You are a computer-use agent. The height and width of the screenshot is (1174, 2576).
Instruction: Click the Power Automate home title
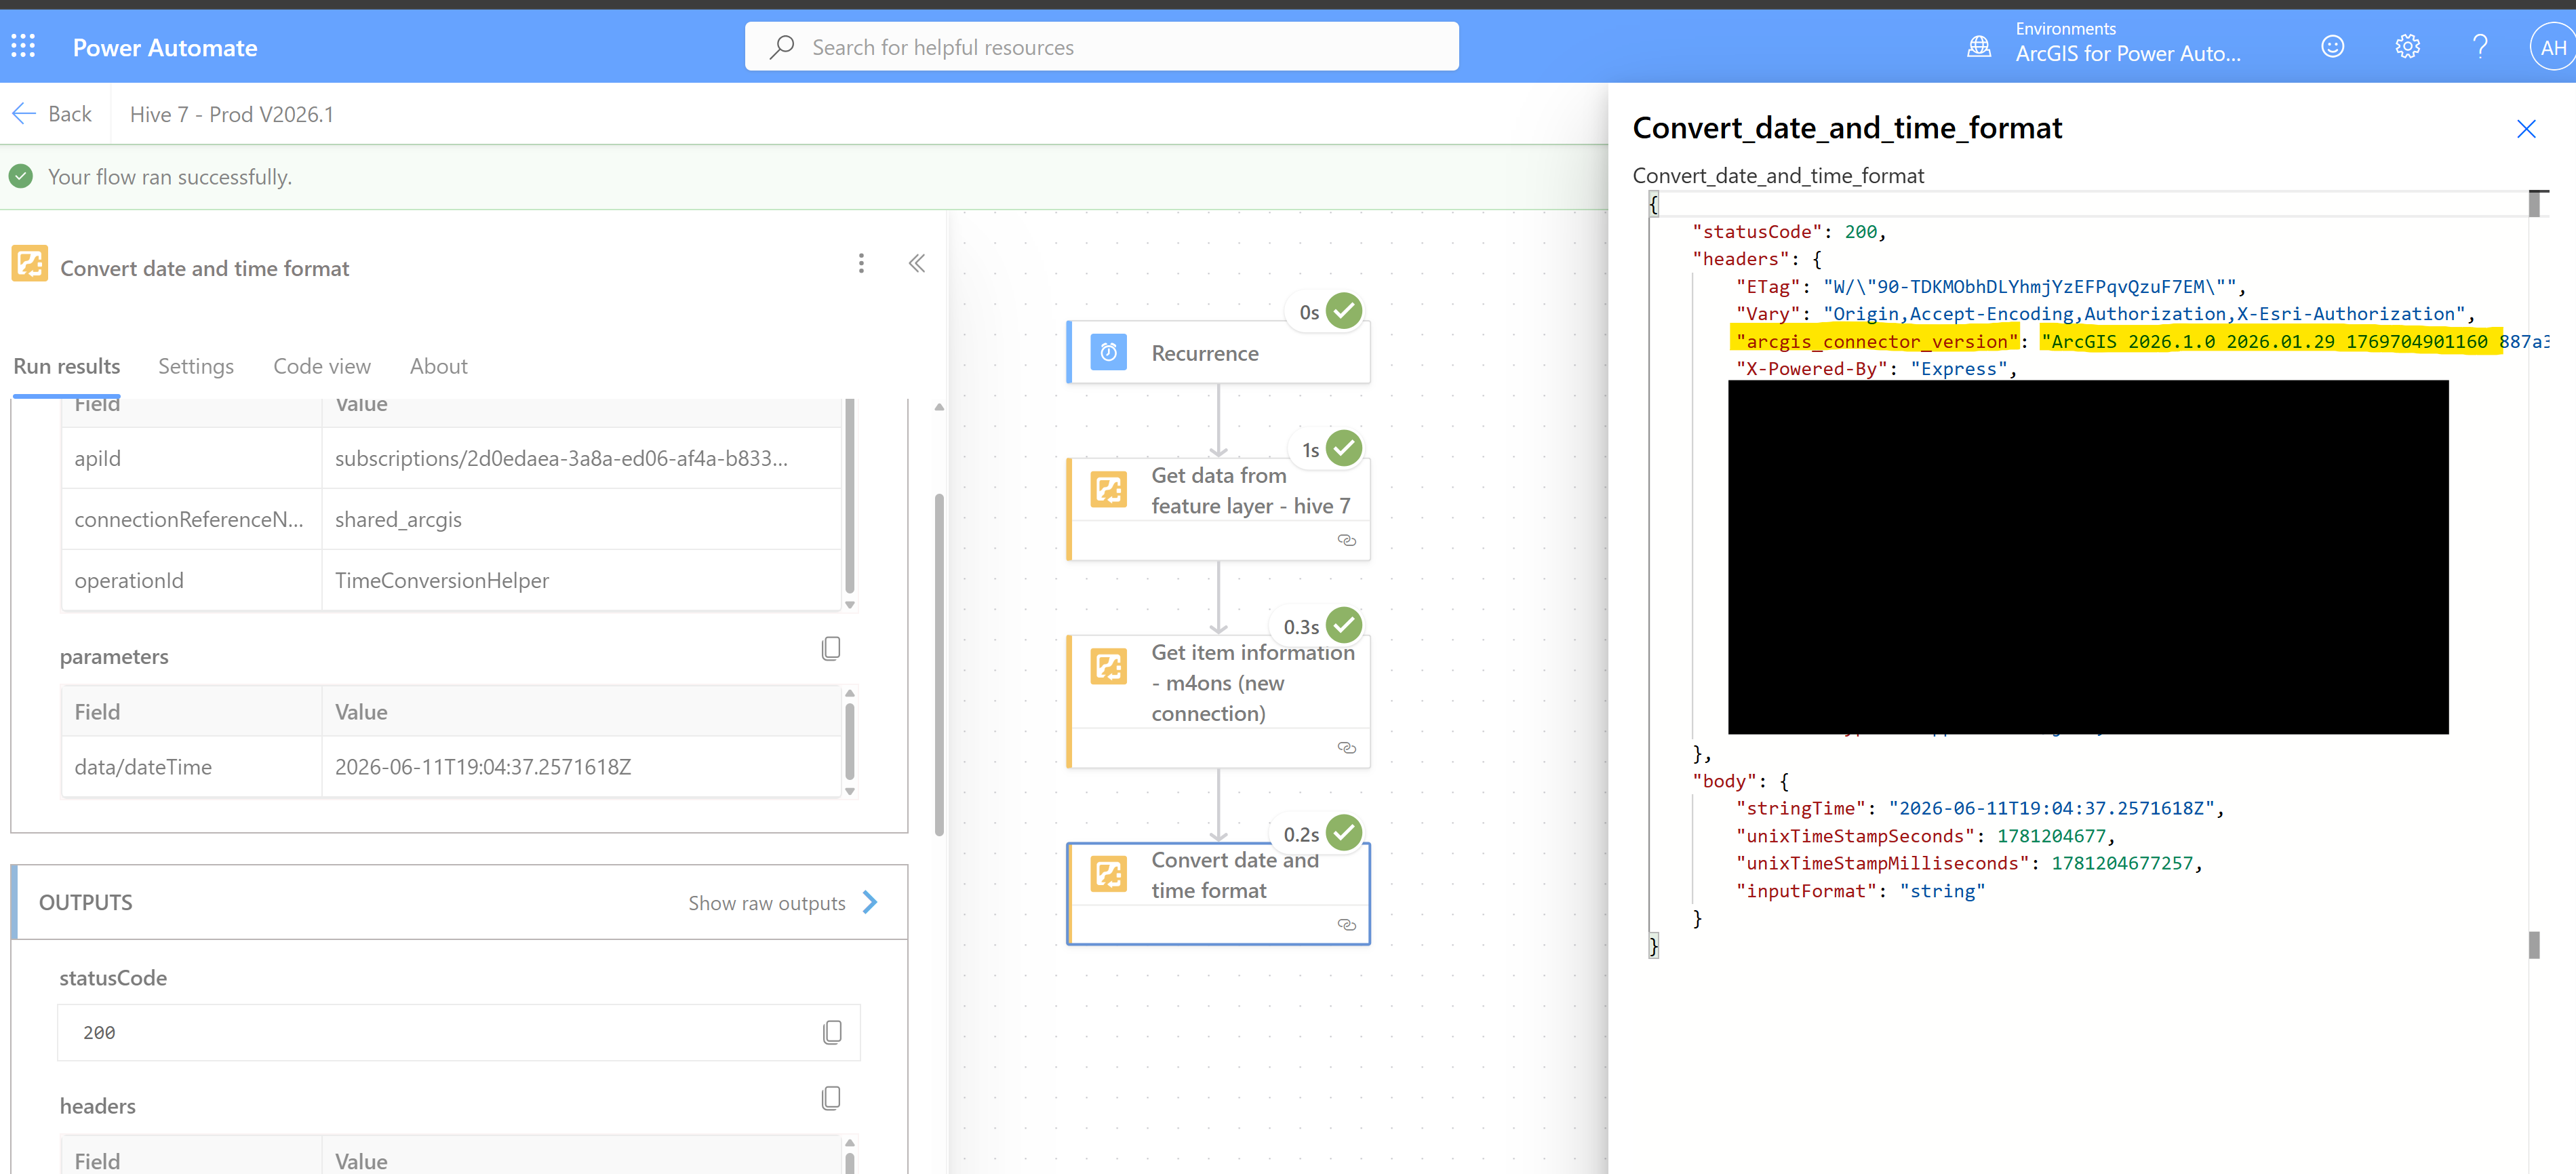[x=165, y=47]
